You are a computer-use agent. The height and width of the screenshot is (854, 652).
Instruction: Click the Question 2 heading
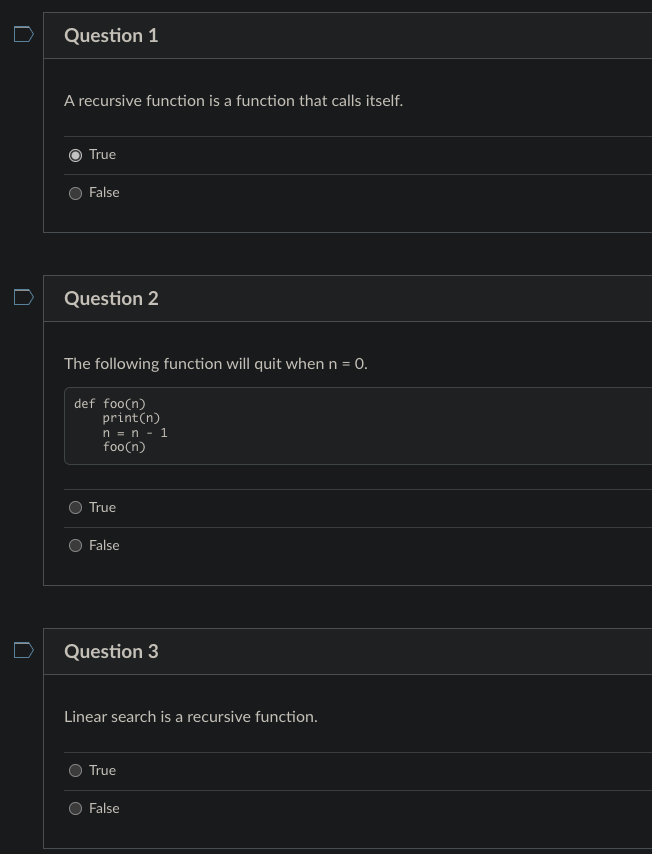tap(111, 298)
